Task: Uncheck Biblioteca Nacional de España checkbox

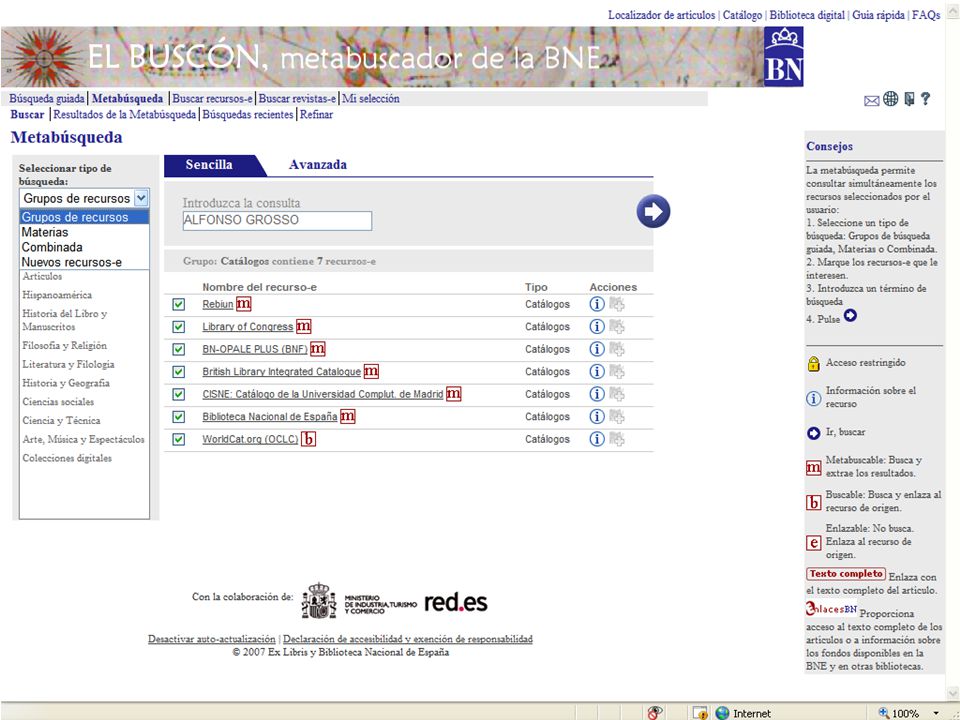Action: pos(179,417)
